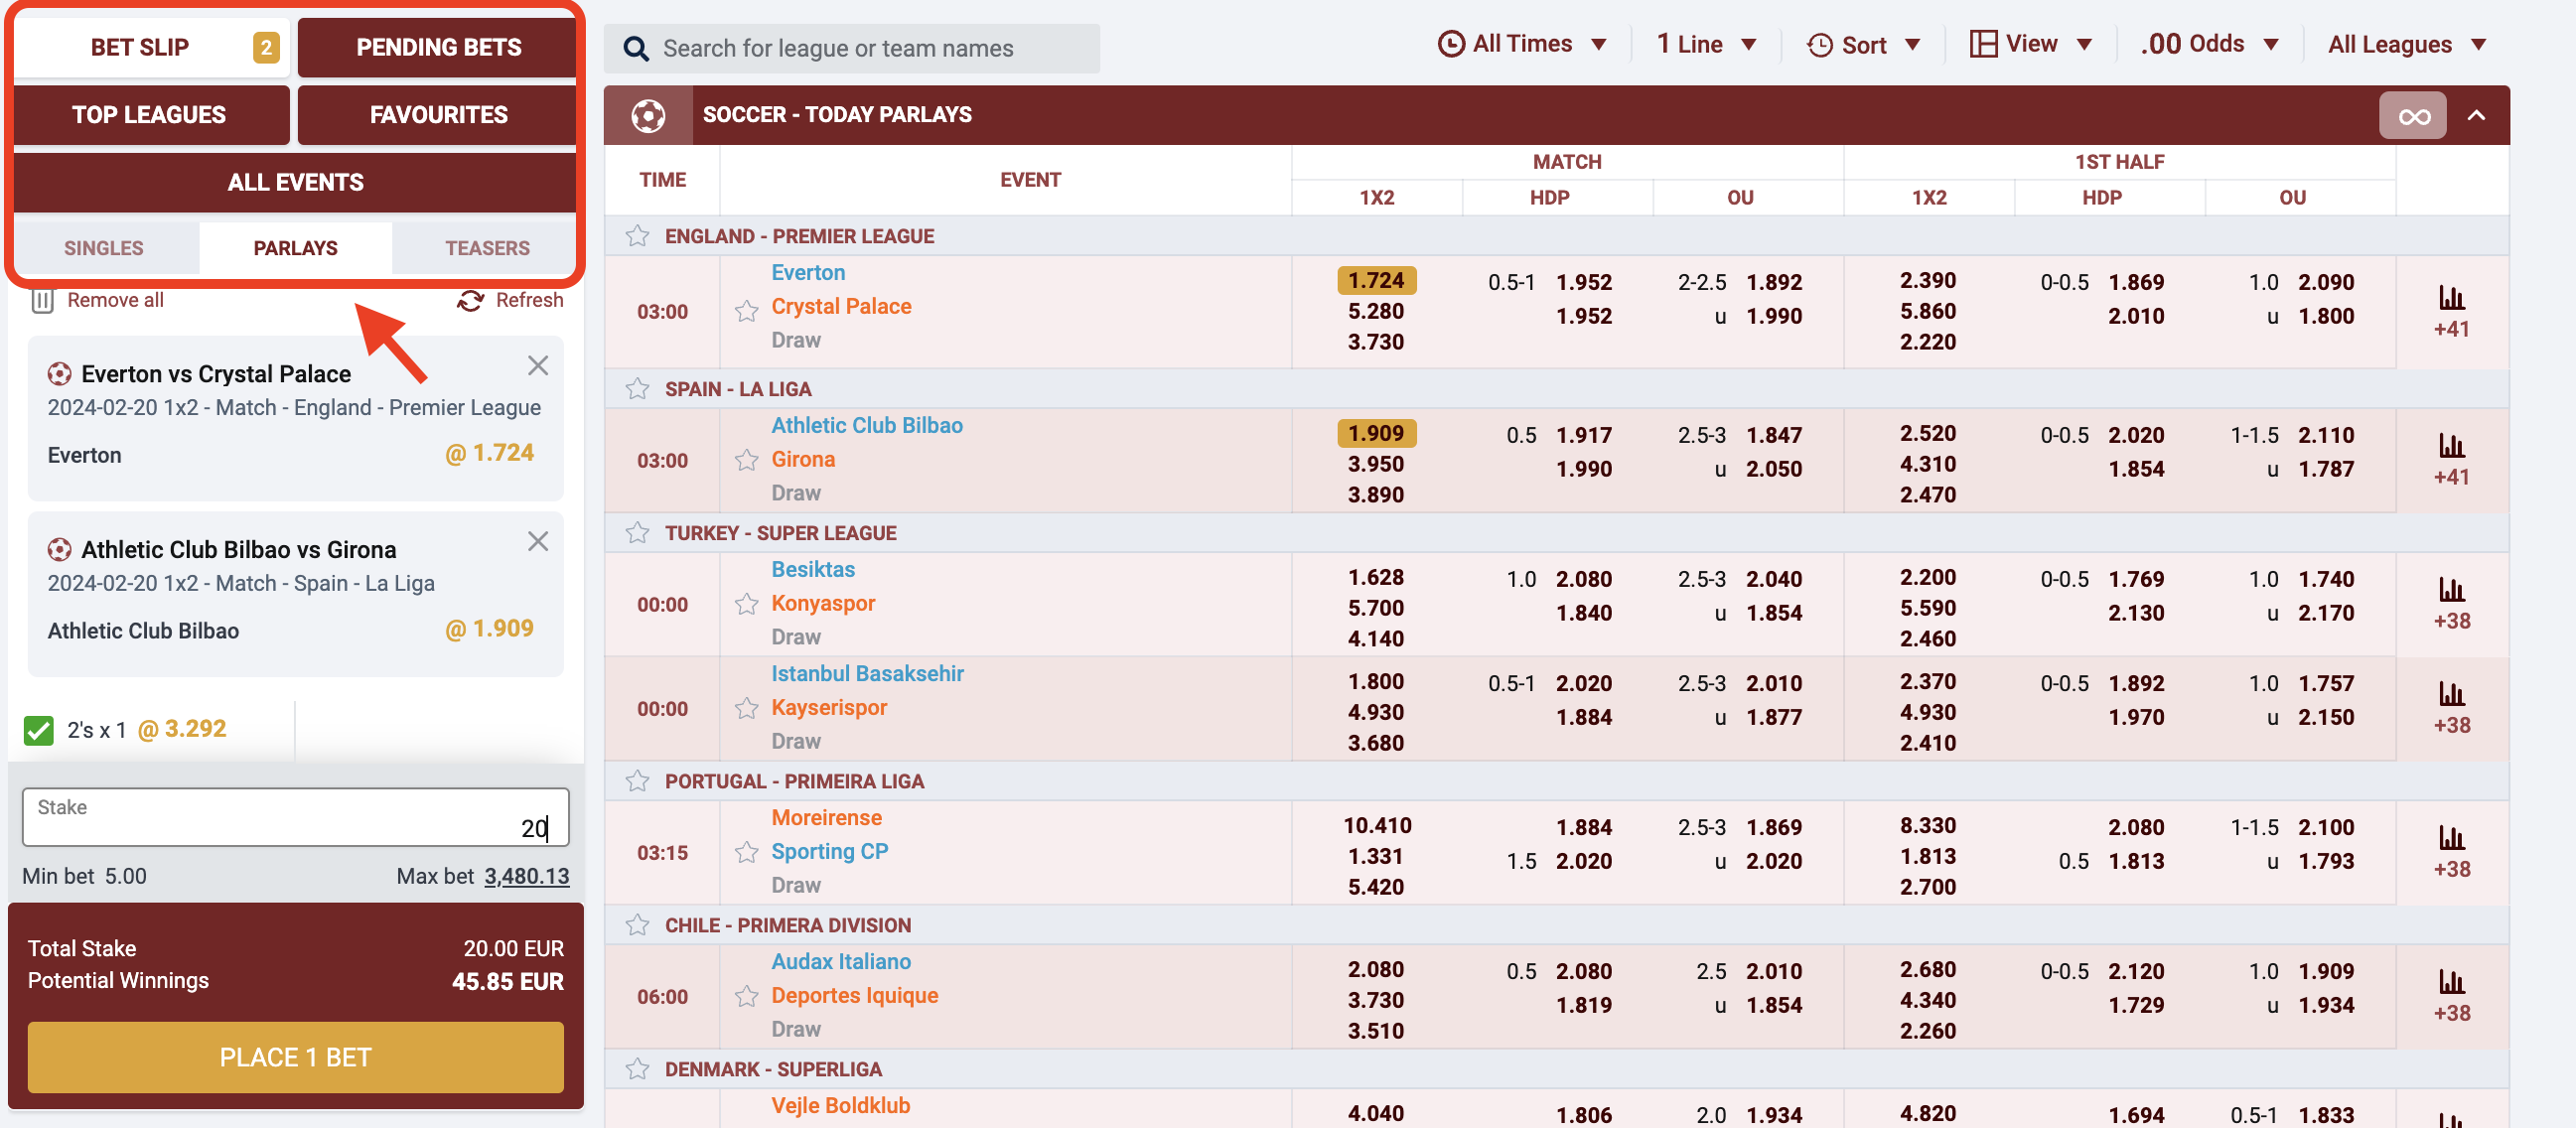This screenshot has height=1128, width=2576.
Task: Open the Top Leagues tab
Action: tap(152, 115)
